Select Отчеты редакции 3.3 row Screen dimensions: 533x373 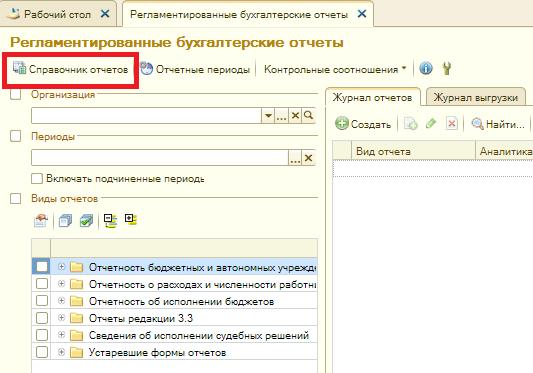point(175,318)
